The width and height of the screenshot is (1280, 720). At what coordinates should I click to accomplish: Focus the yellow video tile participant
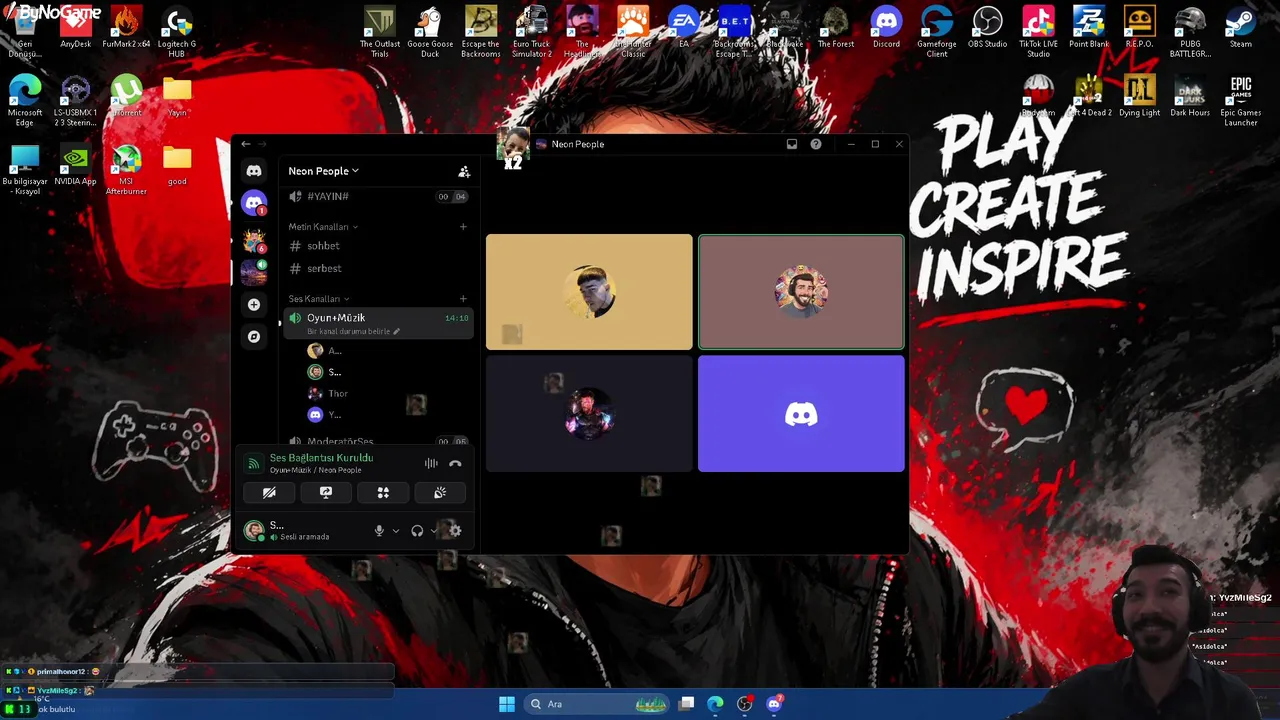click(x=589, y=292)
